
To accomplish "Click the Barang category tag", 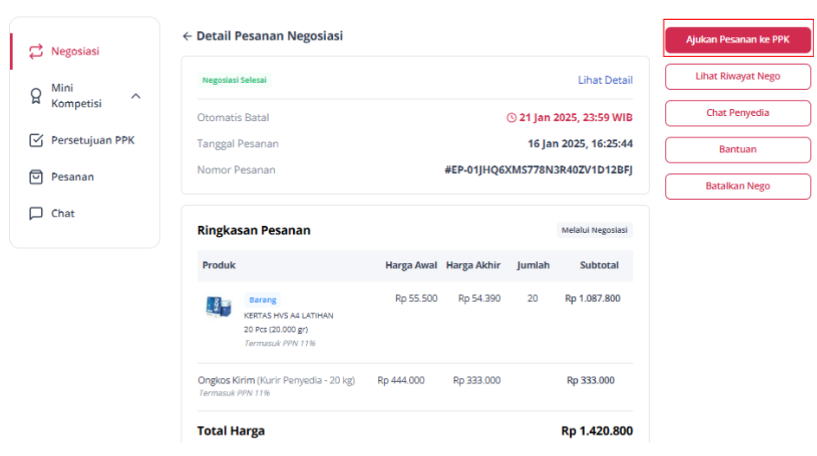I will (x=263, y=300).
